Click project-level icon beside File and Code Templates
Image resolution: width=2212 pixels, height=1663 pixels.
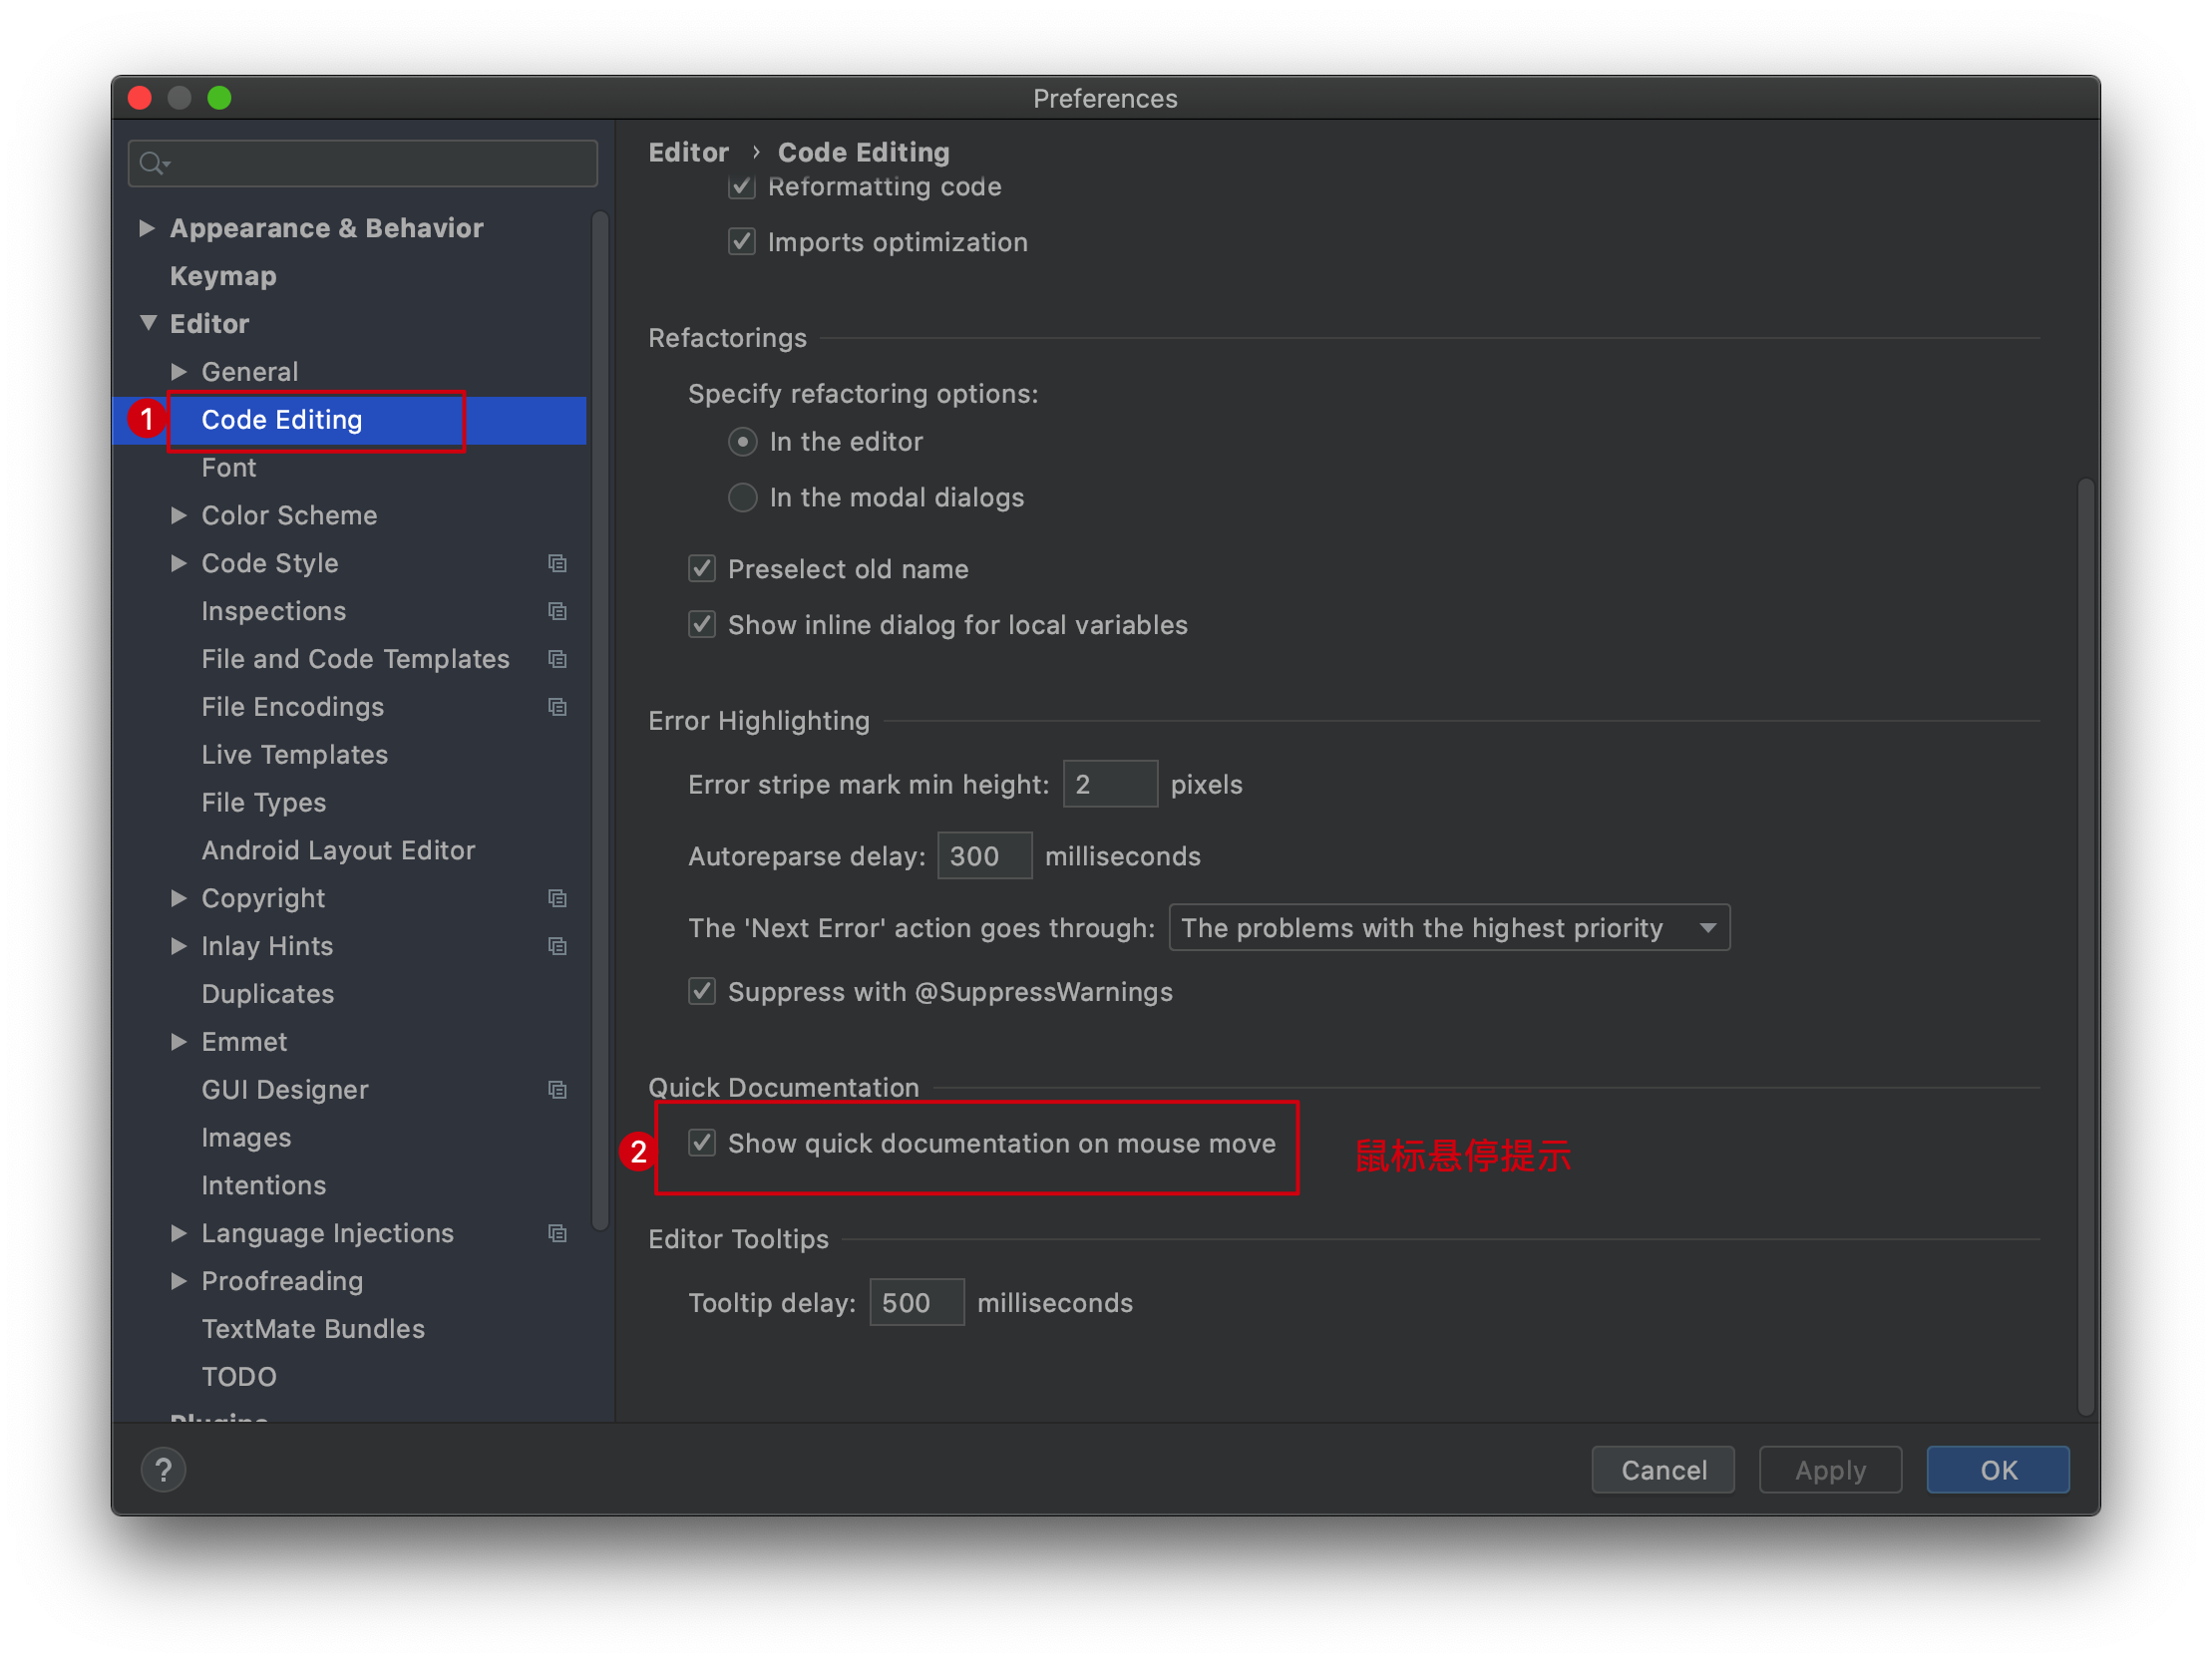pos(557,660)
